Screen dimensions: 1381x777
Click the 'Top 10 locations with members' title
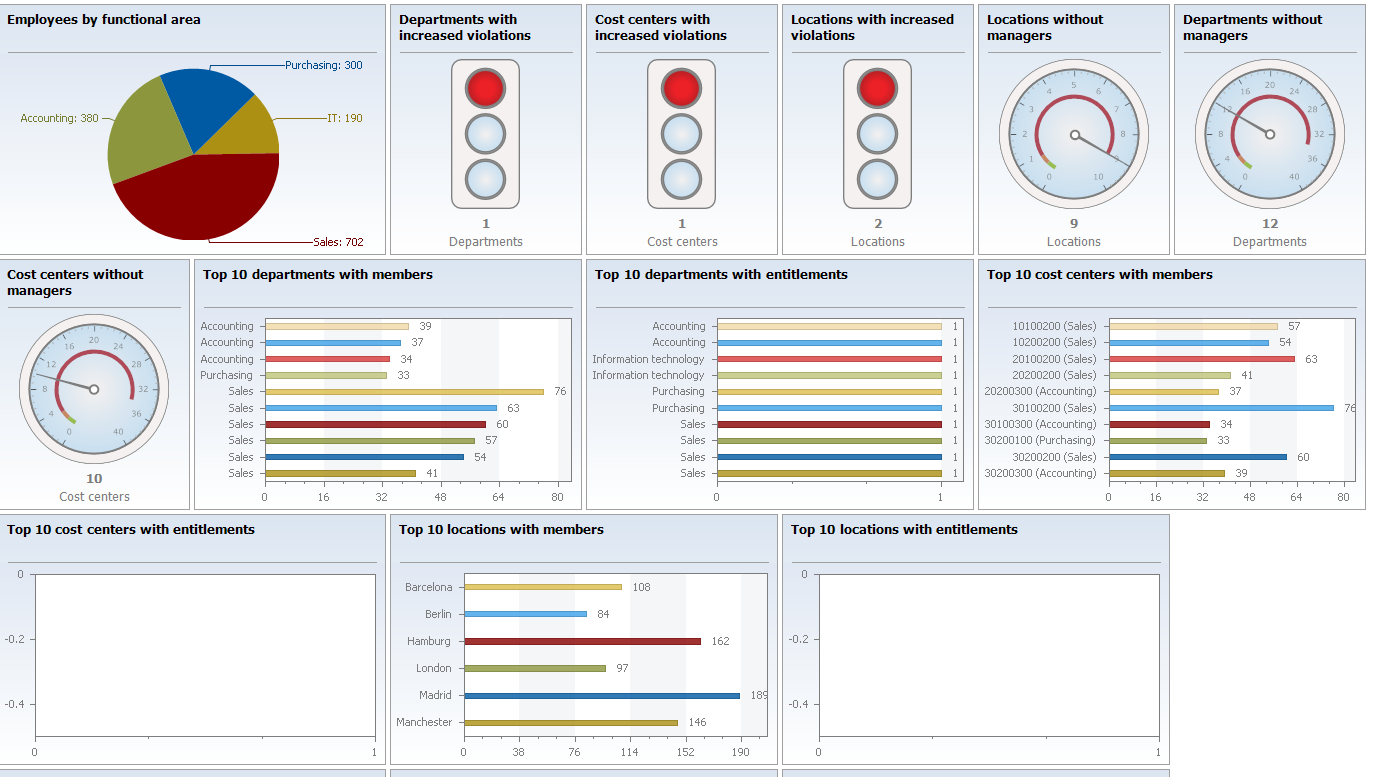point(501,529)
